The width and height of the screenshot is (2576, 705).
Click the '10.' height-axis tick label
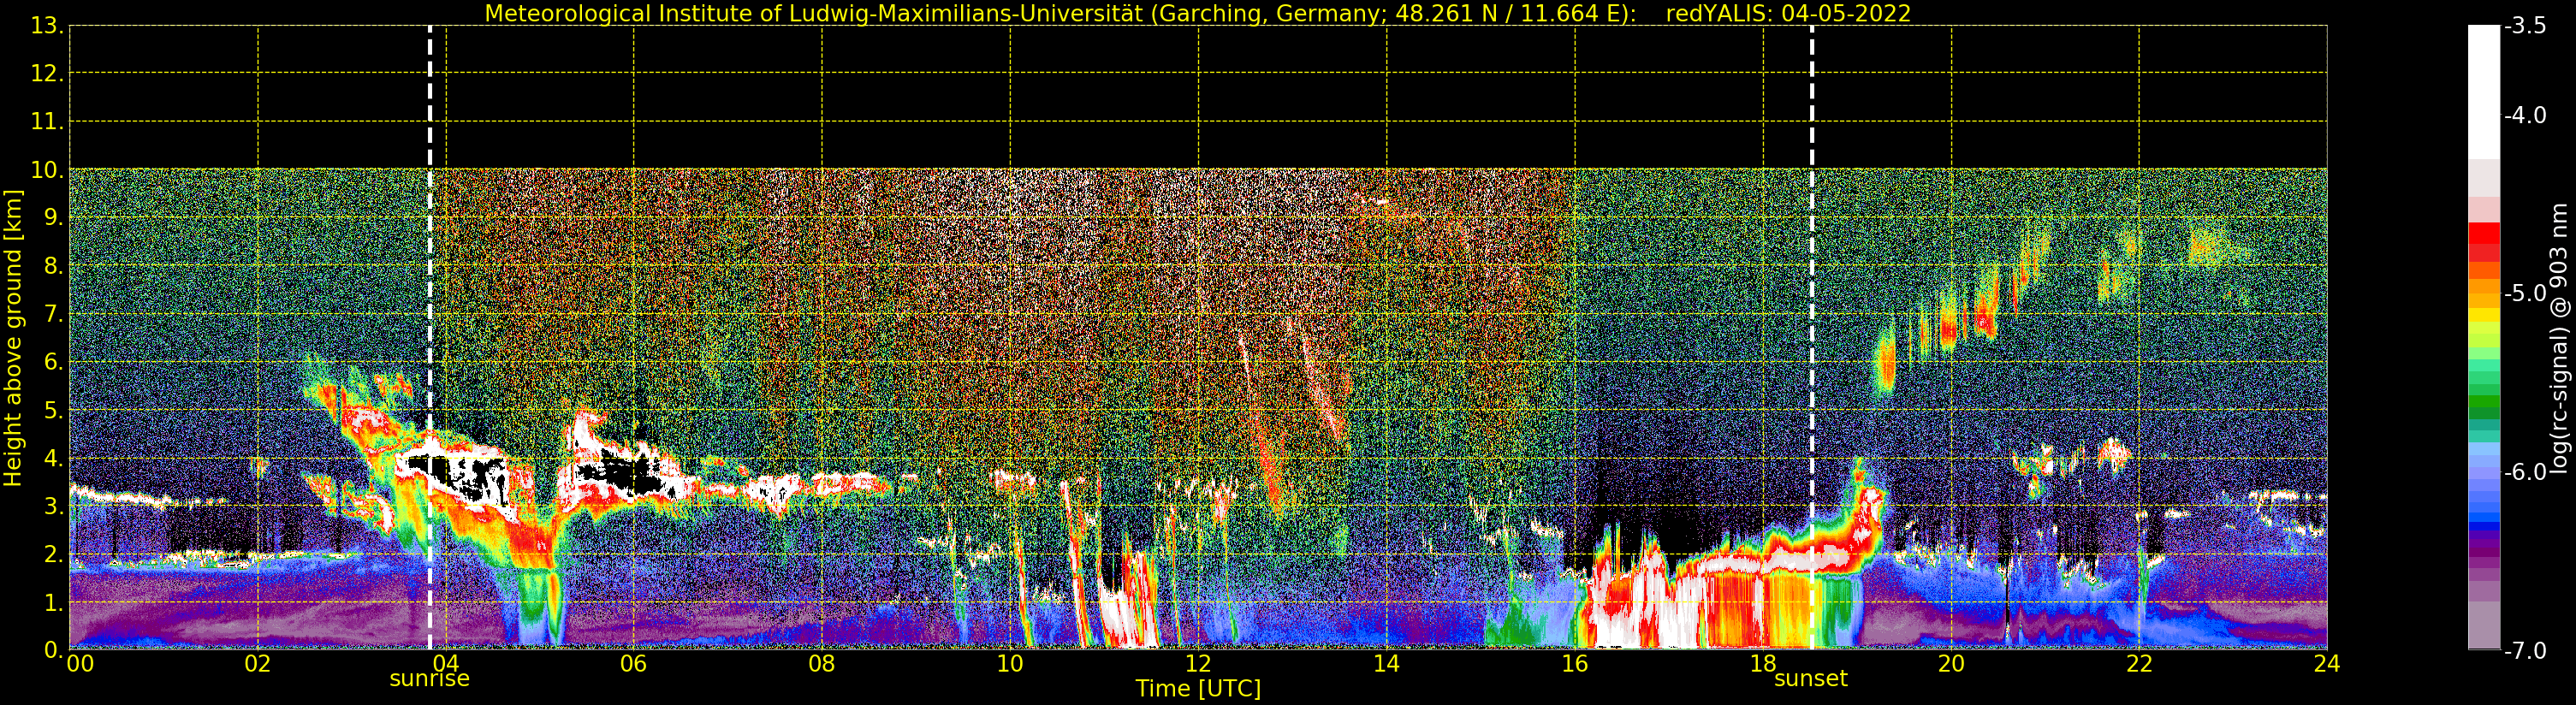point(47,170)
